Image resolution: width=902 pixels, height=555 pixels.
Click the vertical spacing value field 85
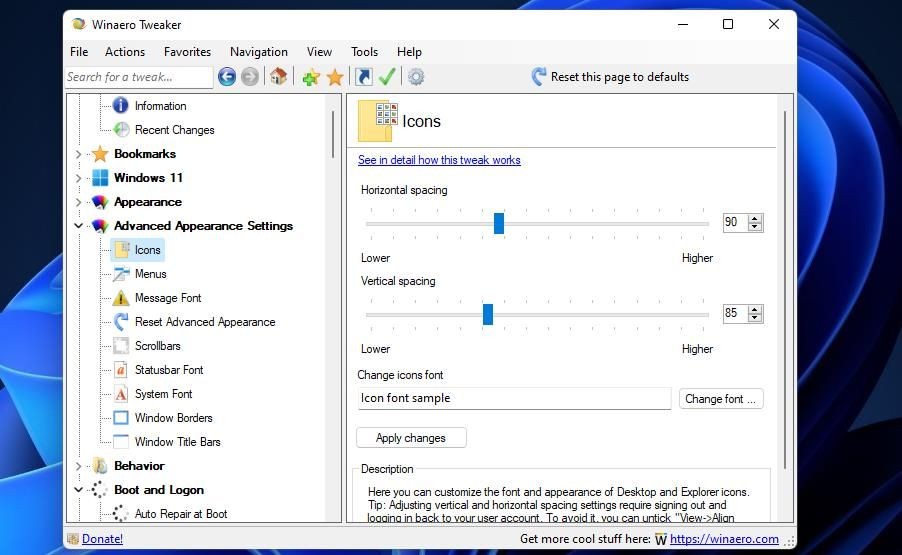click(x=735, y=313)
